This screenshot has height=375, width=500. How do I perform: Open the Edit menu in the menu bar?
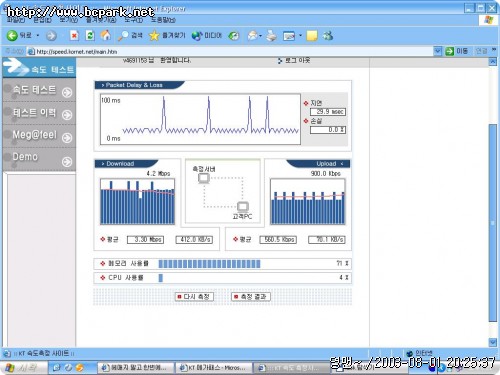click(42, 20)
